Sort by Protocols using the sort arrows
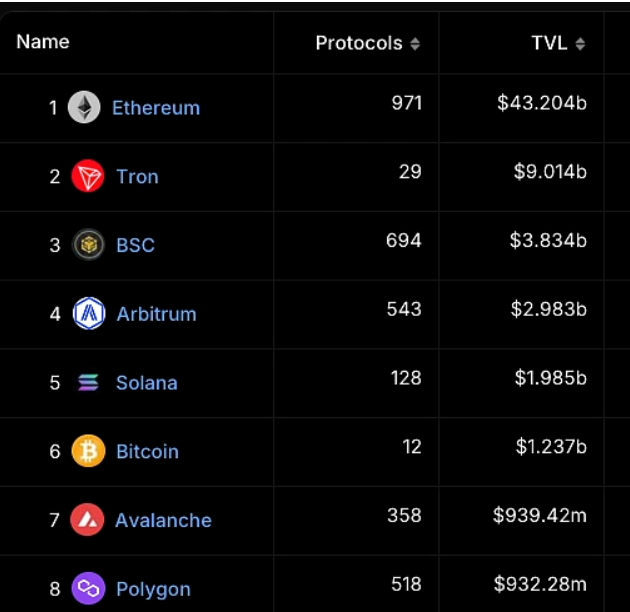This screenshot has height=612, width=630. click(x=415, y=44)
